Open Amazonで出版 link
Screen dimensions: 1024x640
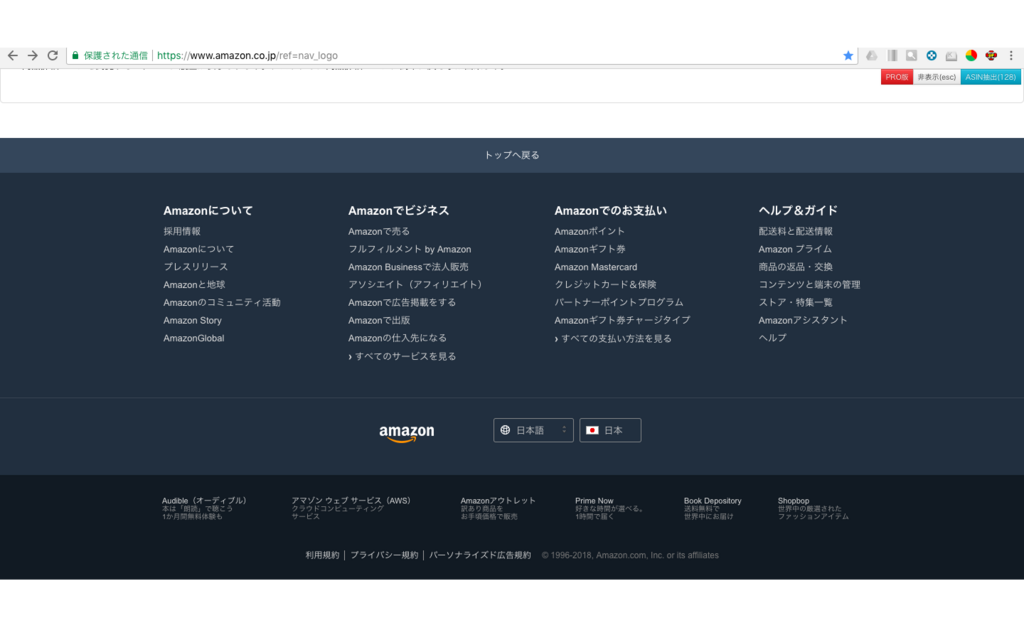(x=379, y=320)
